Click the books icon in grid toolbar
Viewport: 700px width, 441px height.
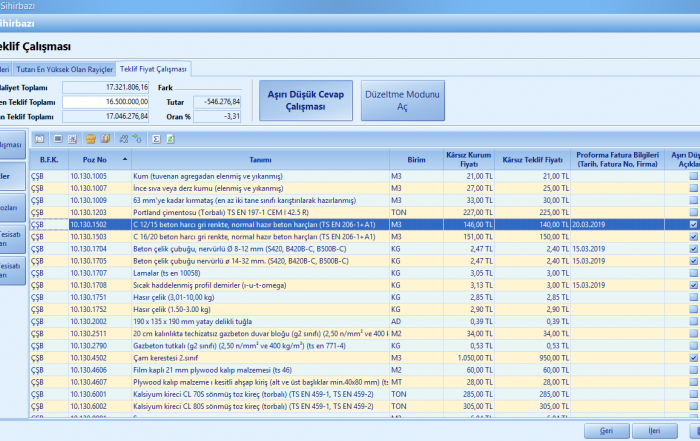click(x=104, y=138)
